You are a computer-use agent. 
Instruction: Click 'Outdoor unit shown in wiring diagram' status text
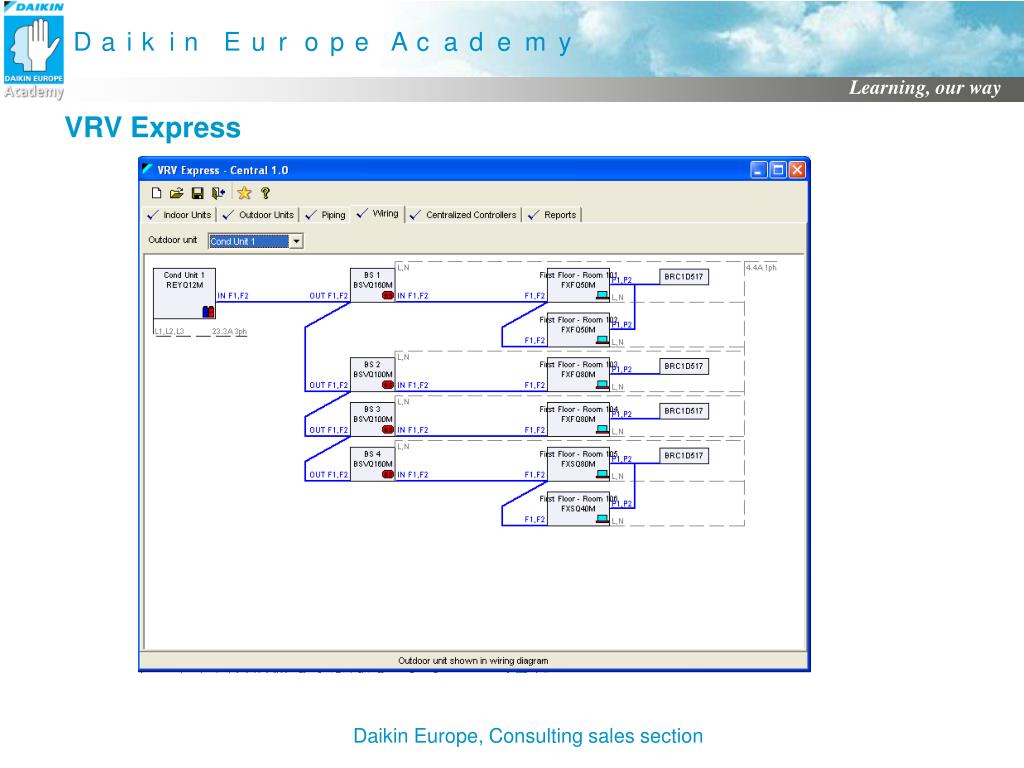473,661
